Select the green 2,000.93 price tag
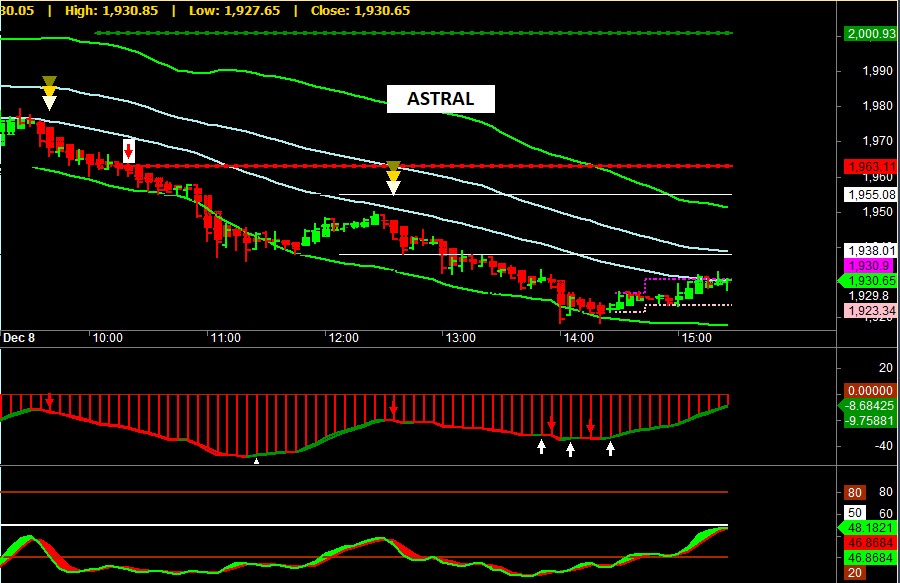This screenshot has width=900, height=583. 867,34
